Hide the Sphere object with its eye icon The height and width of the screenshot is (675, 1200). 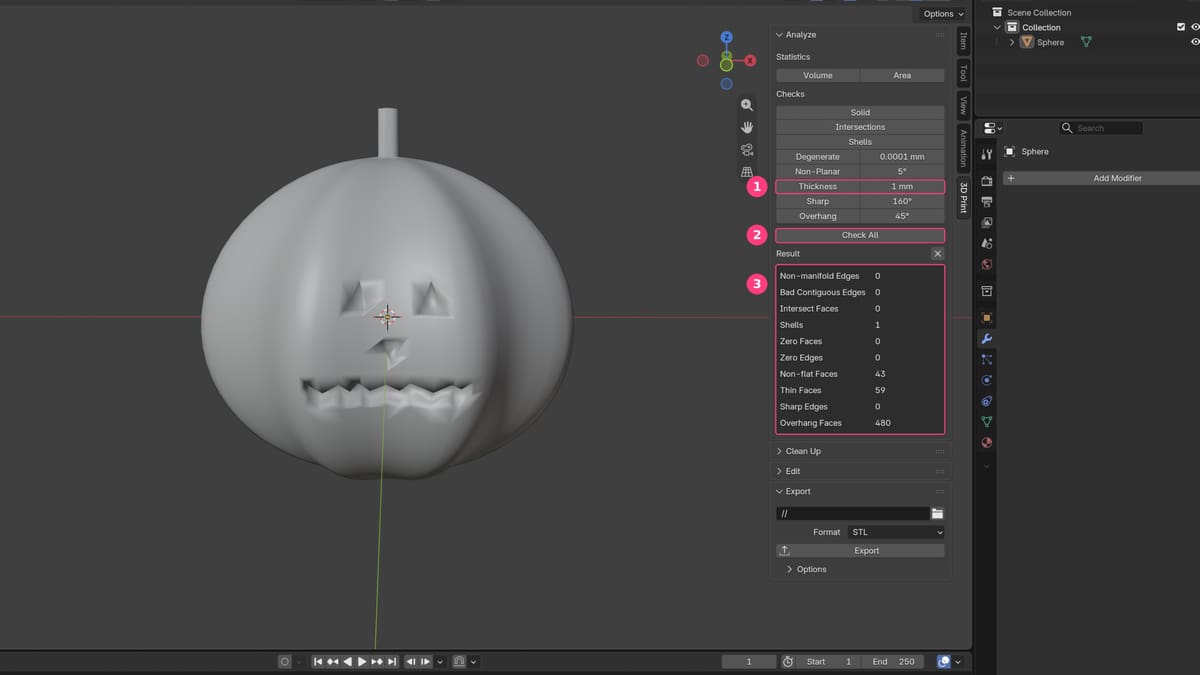(x=1195, y=42)
